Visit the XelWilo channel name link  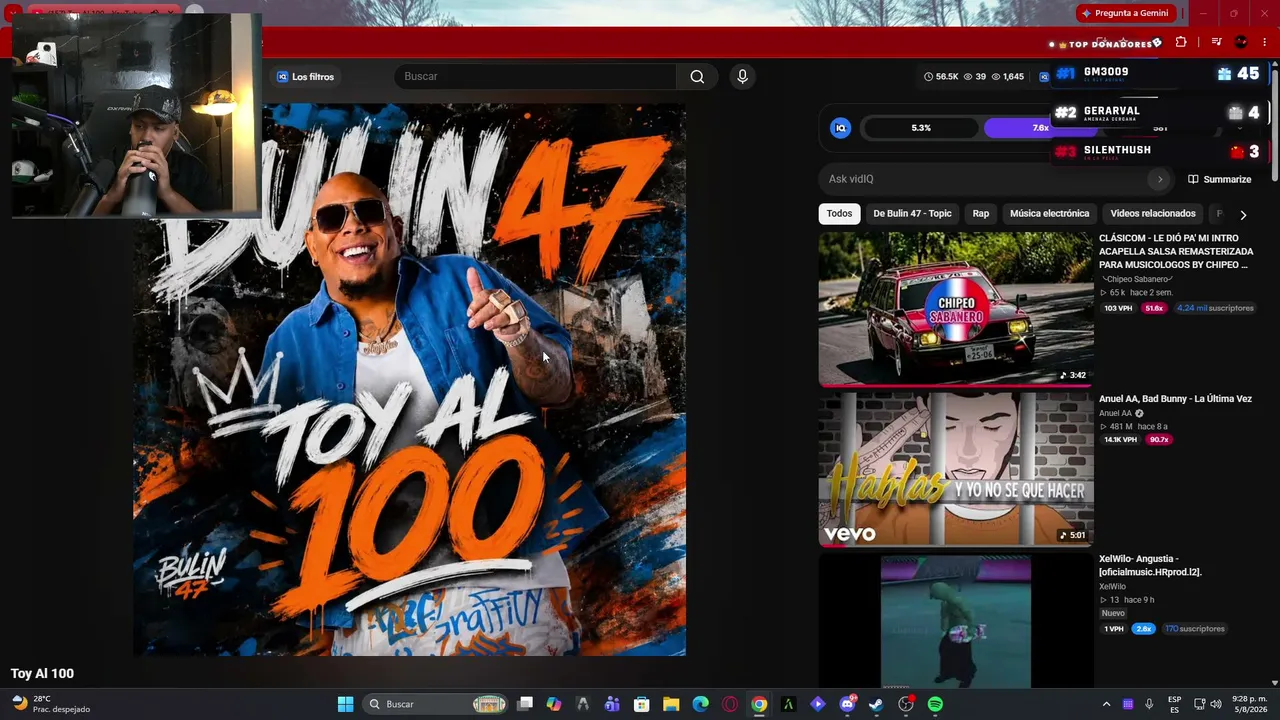click(1112, 587)
